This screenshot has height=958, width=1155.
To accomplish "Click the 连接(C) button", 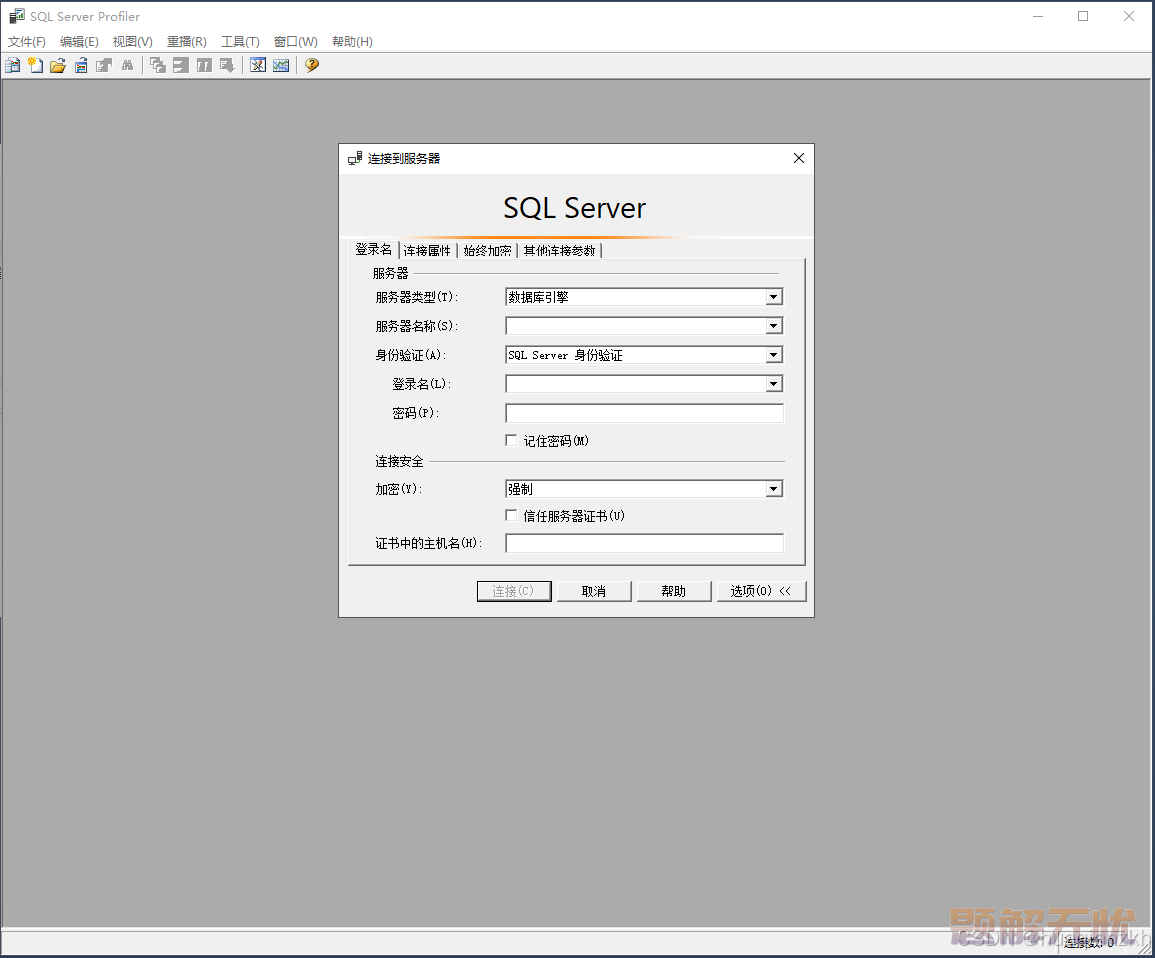I will pos(513,591).
